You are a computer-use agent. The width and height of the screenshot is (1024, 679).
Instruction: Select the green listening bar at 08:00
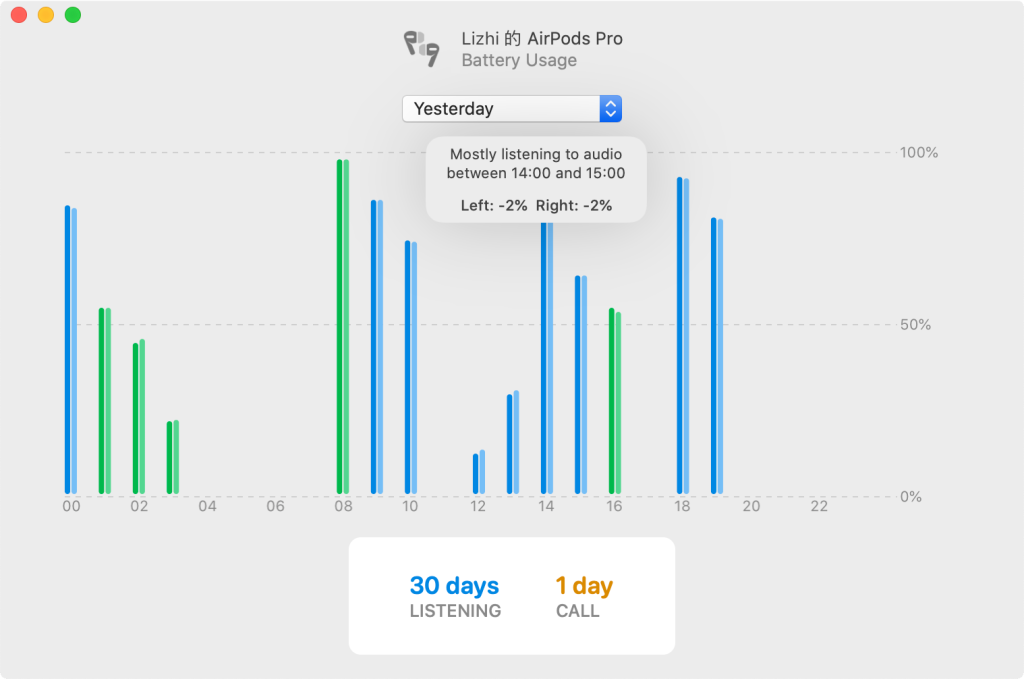pos(343,320)
